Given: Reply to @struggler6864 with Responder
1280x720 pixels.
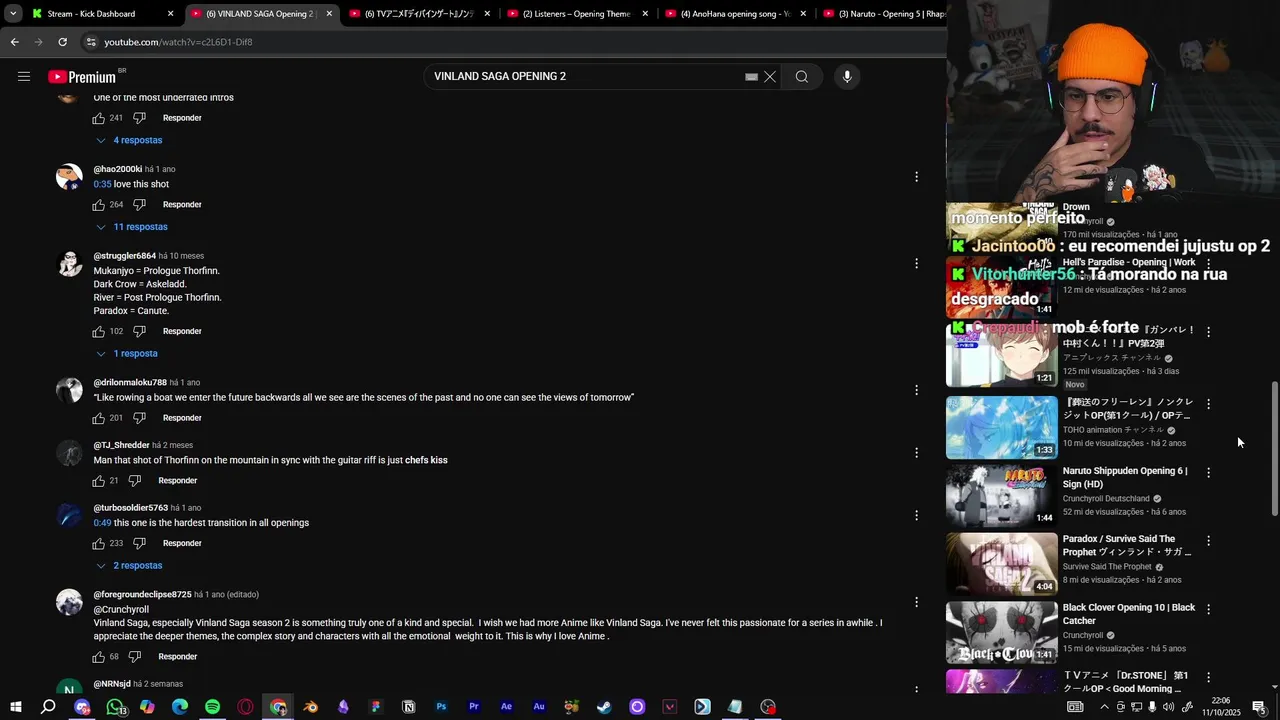Looking at the screenshot, I should pos(182,331).
